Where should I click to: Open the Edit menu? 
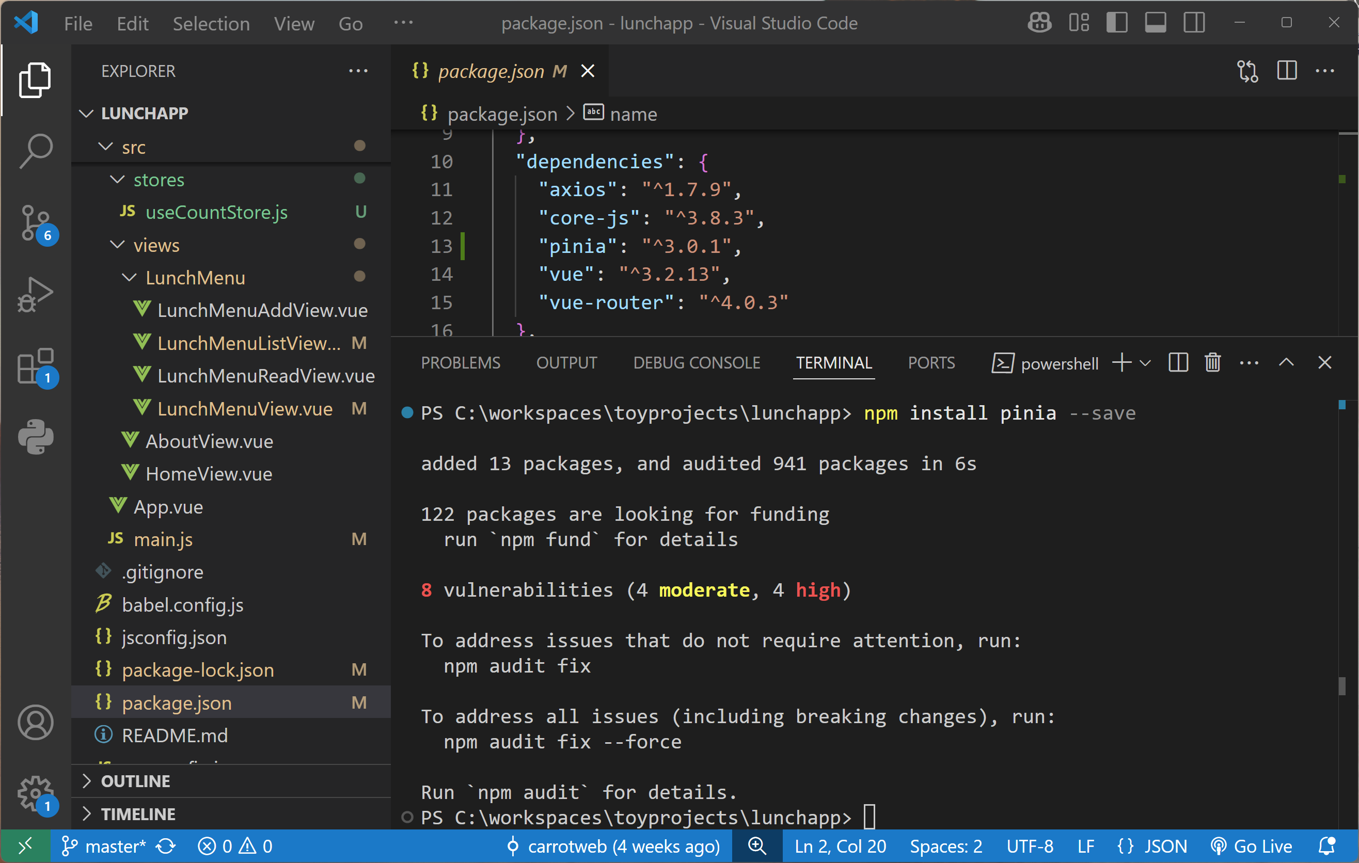coord(132,23)
